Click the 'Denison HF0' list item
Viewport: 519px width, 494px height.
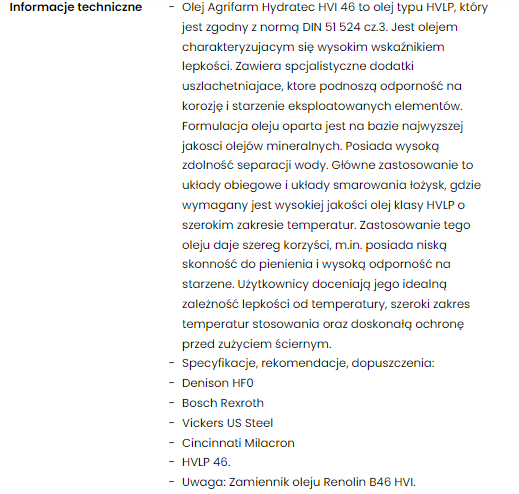point(218,383)
